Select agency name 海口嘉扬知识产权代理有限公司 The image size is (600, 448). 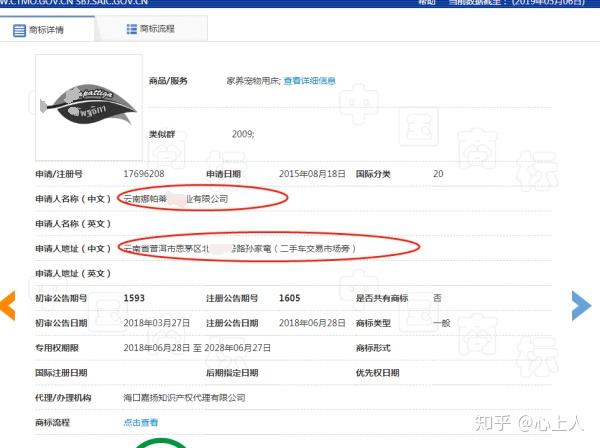coord(184,397)
